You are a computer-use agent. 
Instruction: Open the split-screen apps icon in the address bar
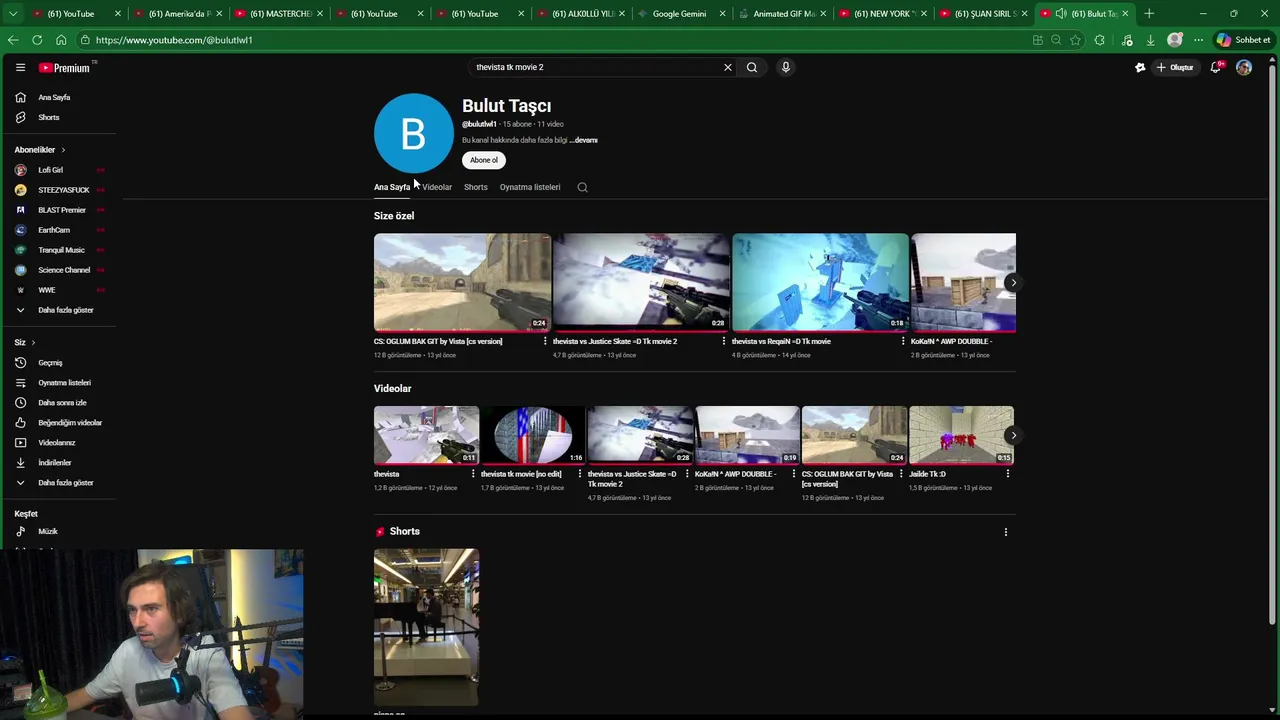click(1037, 40)
